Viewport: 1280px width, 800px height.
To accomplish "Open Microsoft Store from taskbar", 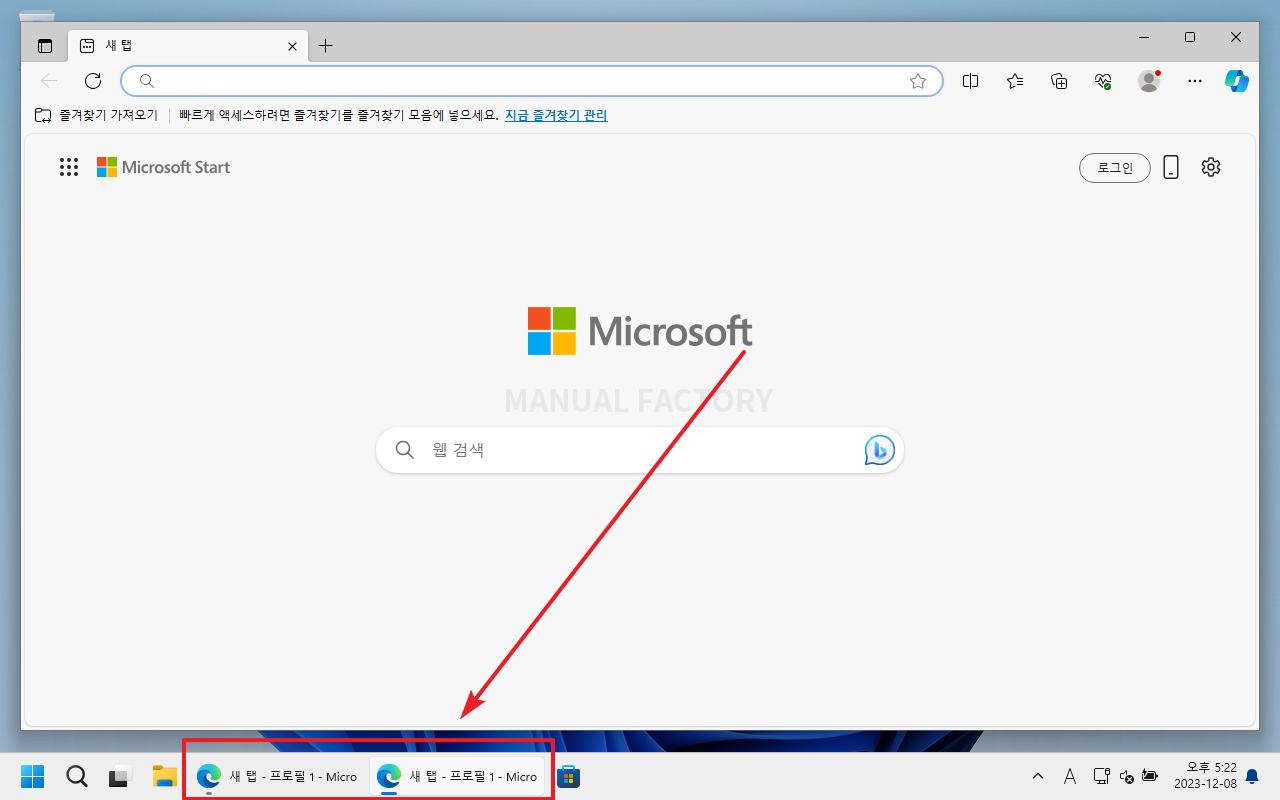I will pos(569,776).
